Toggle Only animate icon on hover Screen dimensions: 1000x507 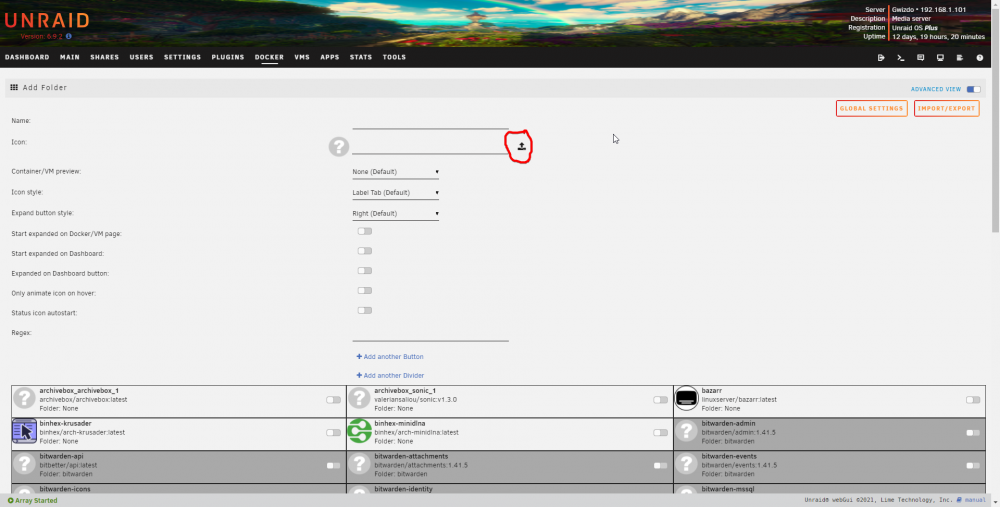(365, 290)
